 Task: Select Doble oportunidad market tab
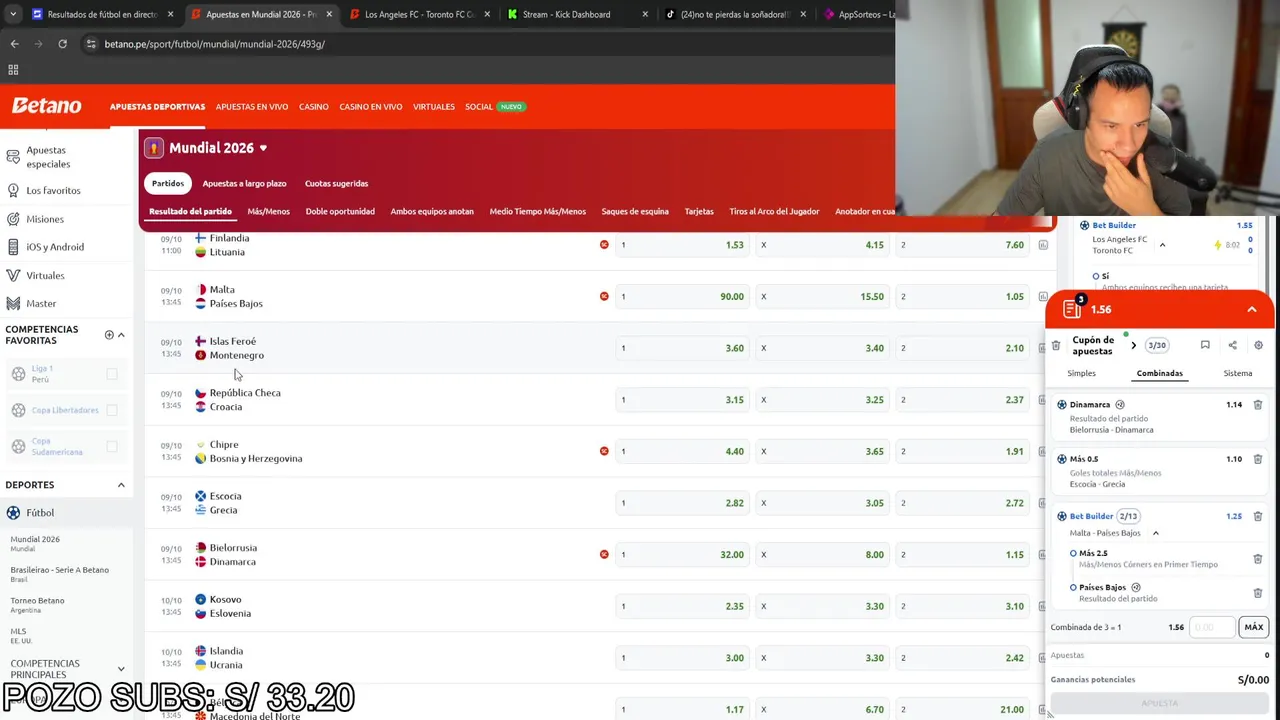tap(340, 211)
